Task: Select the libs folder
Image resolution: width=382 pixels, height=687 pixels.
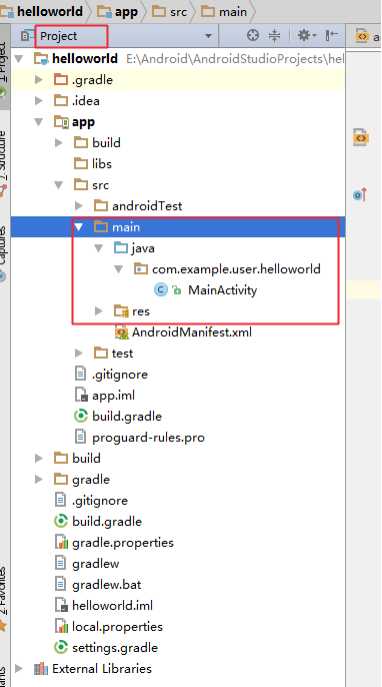Action: [102, 164]
